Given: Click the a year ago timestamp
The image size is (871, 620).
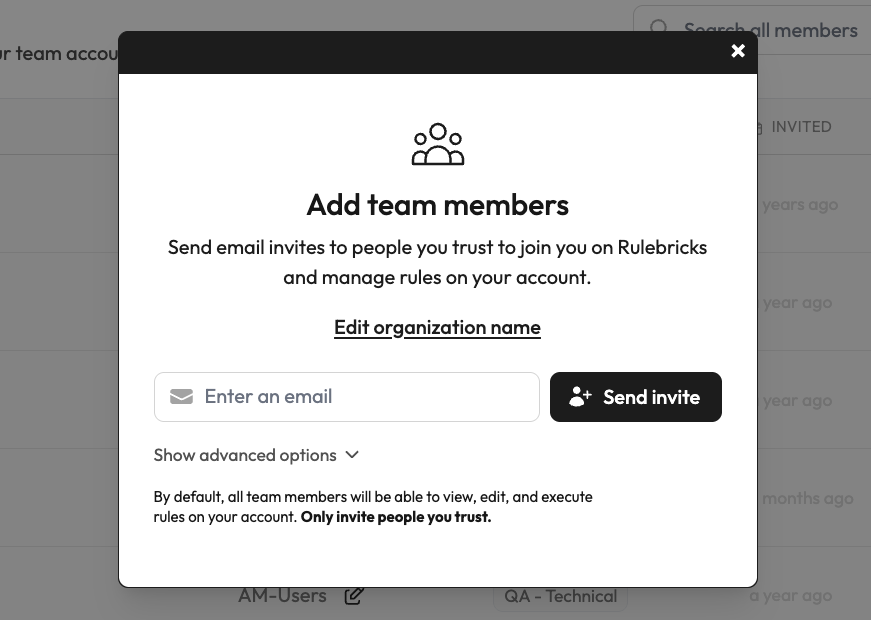Looking at the screenshot, I should point(791,301).
